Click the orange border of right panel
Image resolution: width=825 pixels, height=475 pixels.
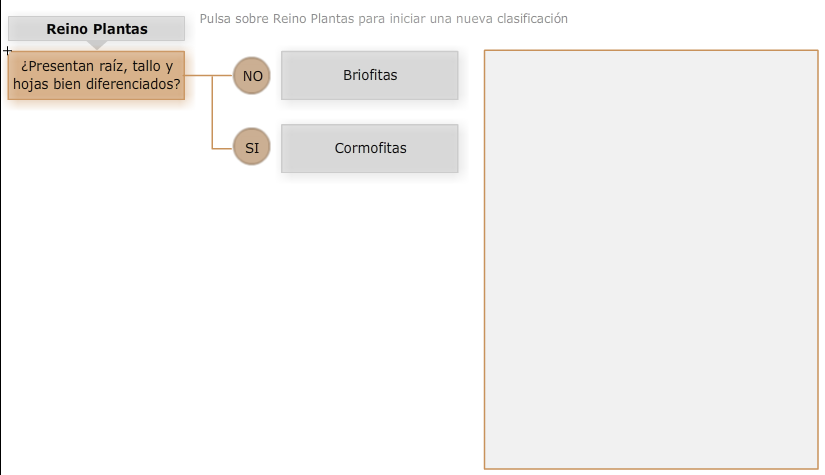click(485, 258)
